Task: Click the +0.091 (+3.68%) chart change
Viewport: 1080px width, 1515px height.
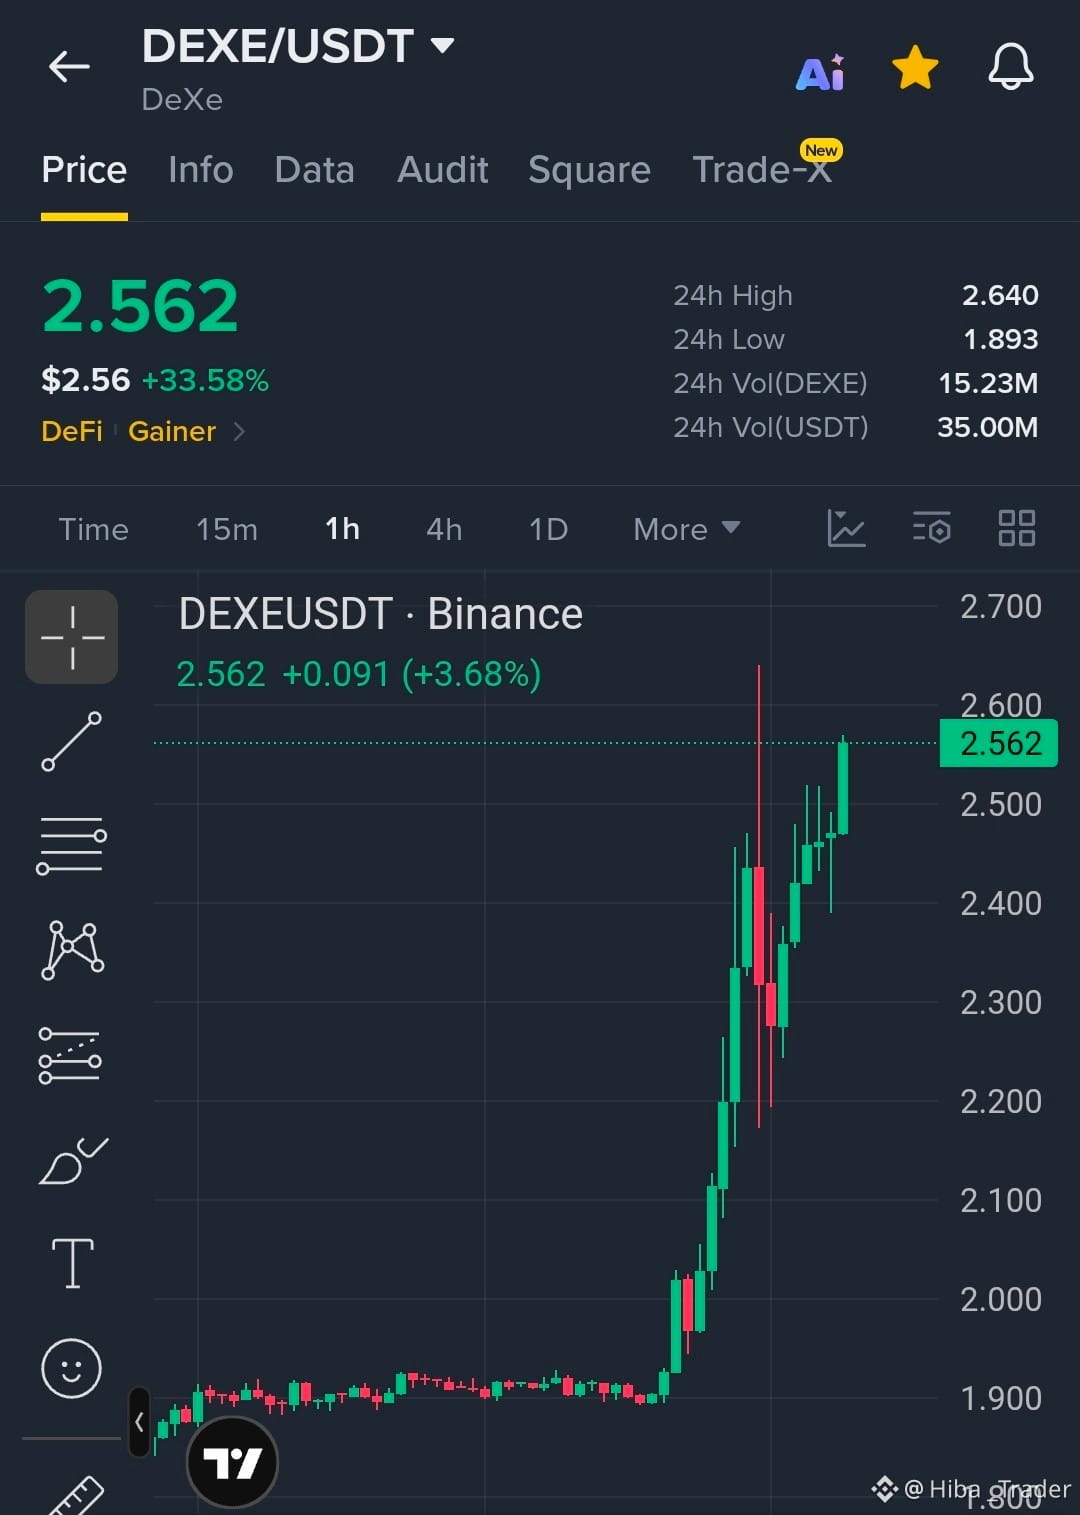Action: pos(411,674)
